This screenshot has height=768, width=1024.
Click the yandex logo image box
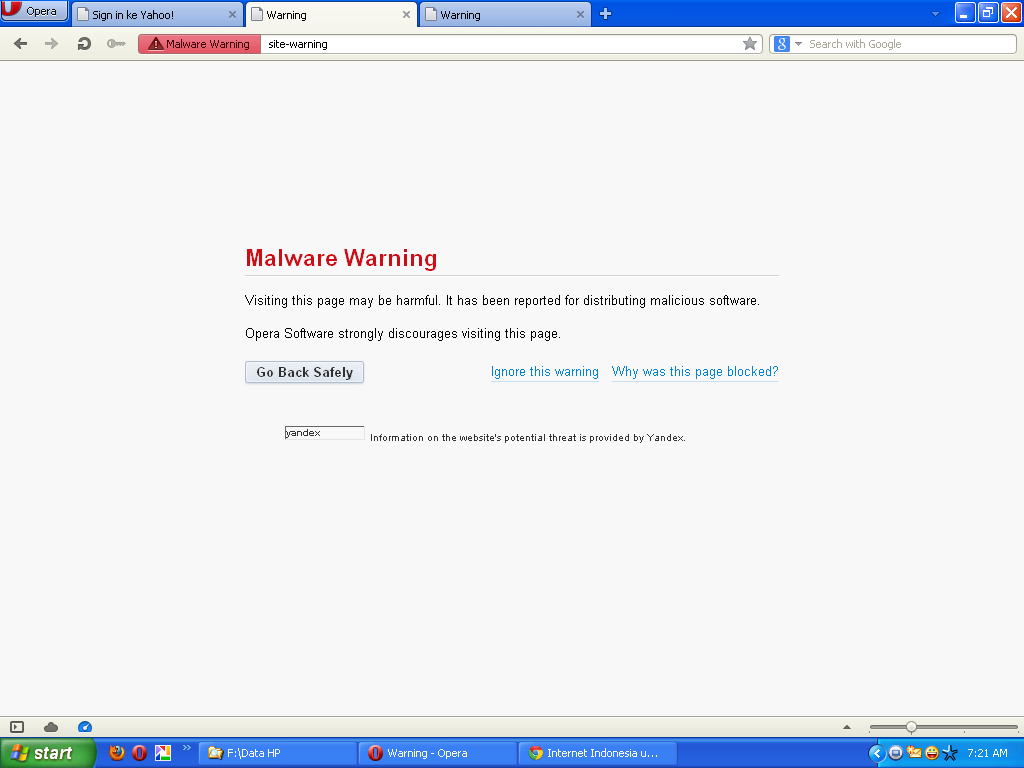[325, 432]
